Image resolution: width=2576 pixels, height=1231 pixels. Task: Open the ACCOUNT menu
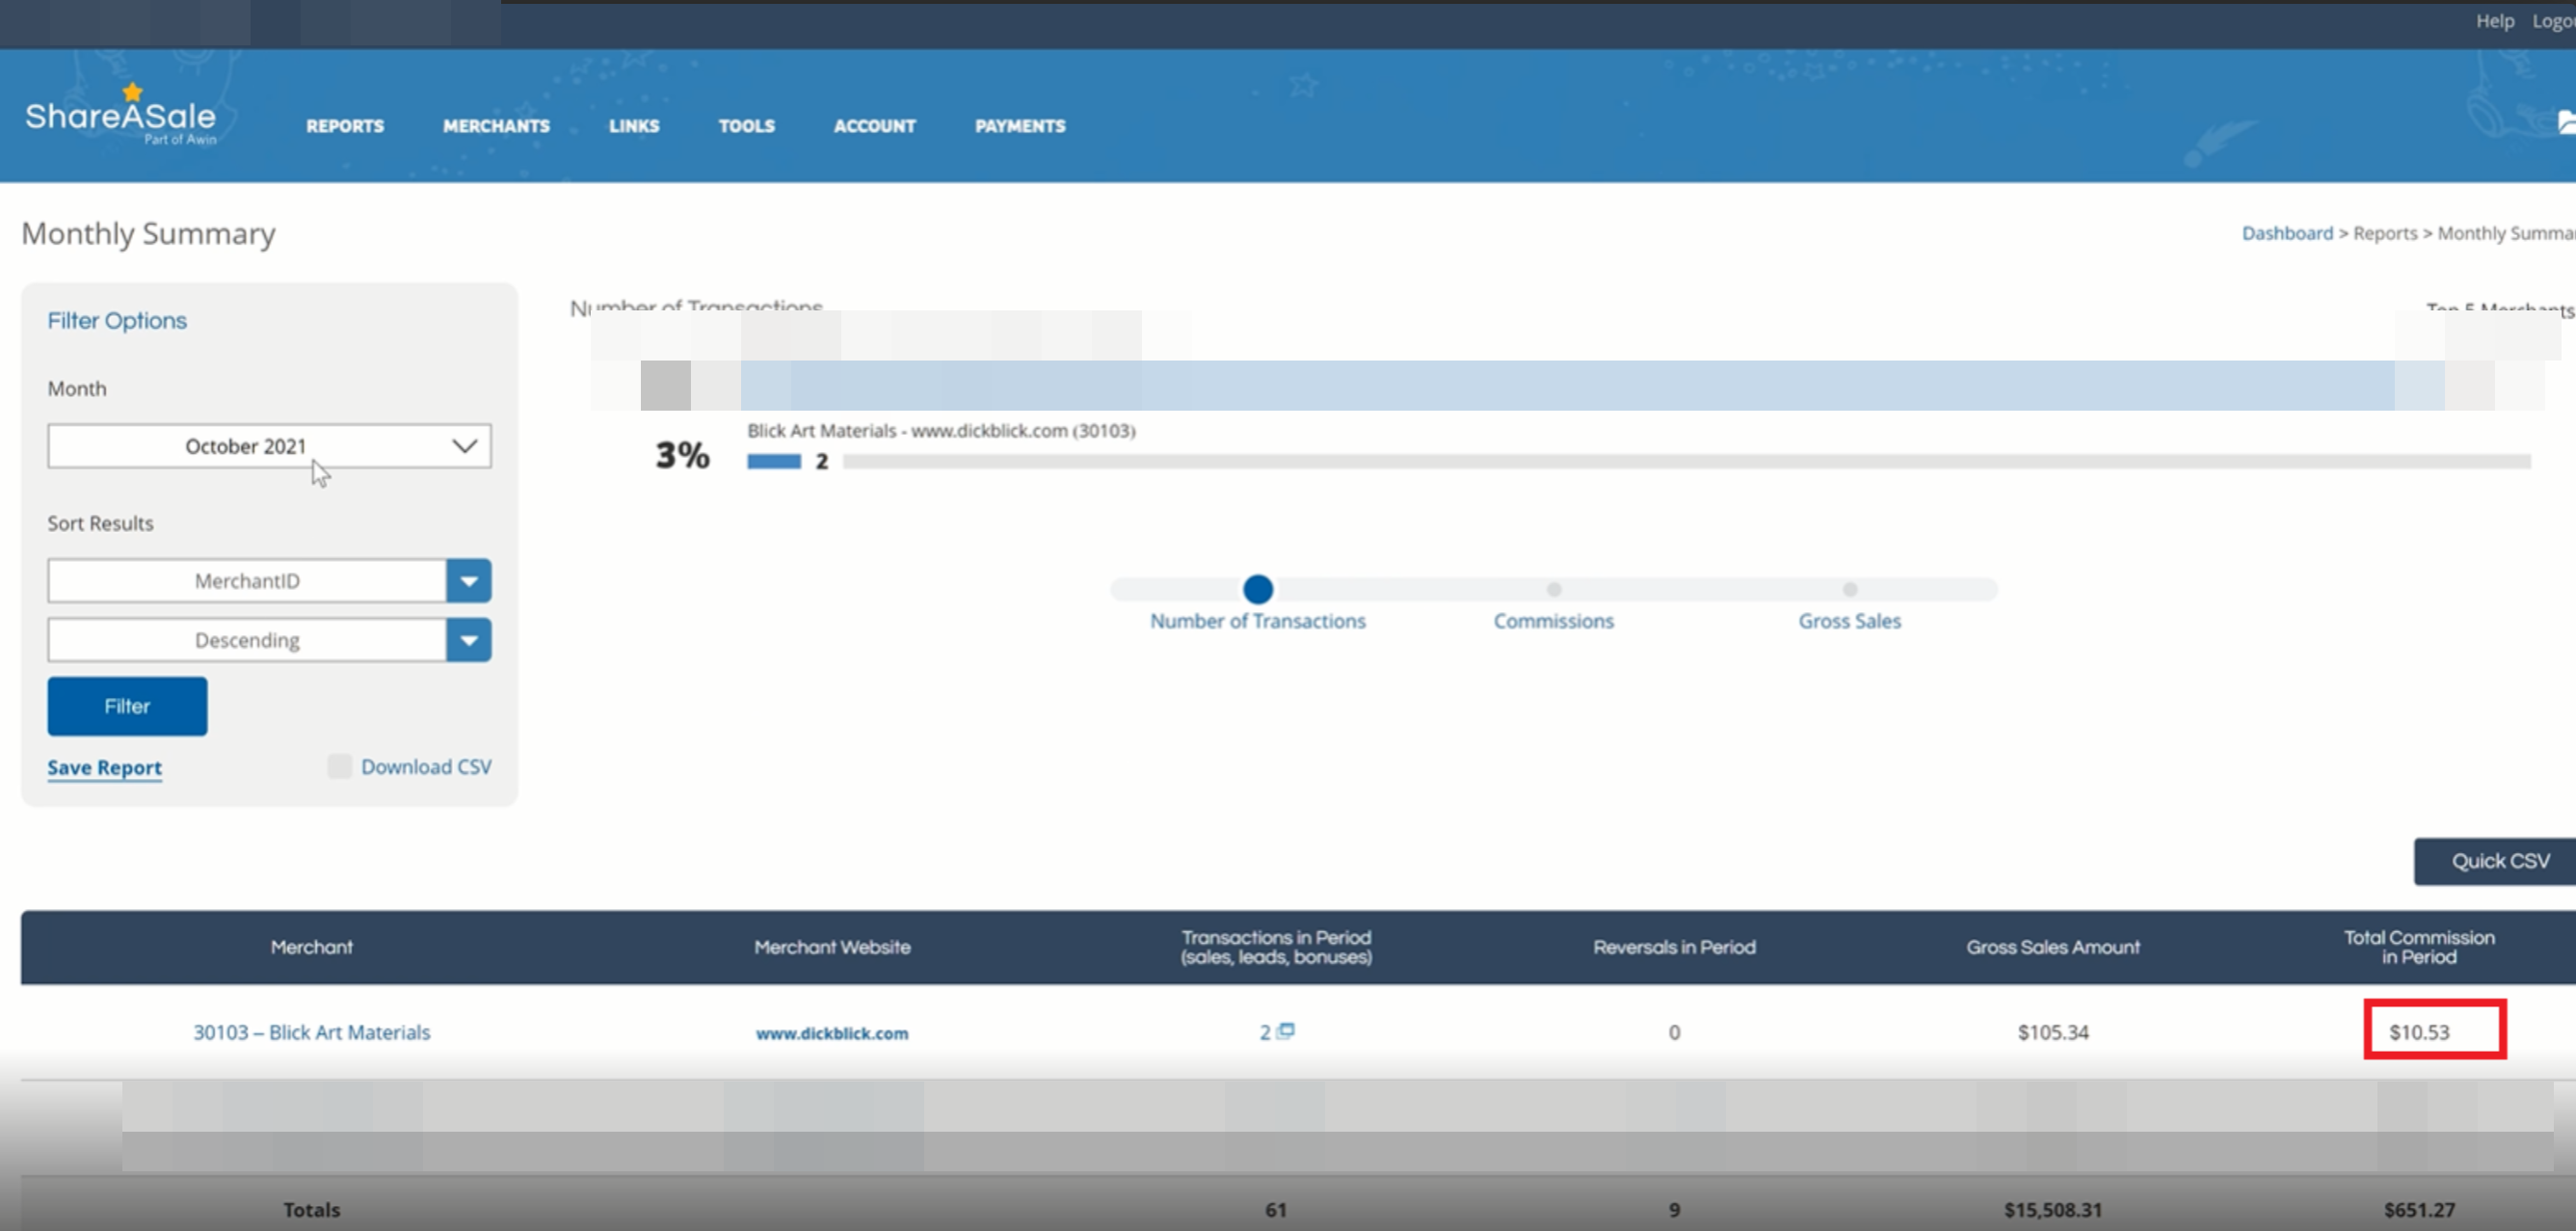[875, 126]
